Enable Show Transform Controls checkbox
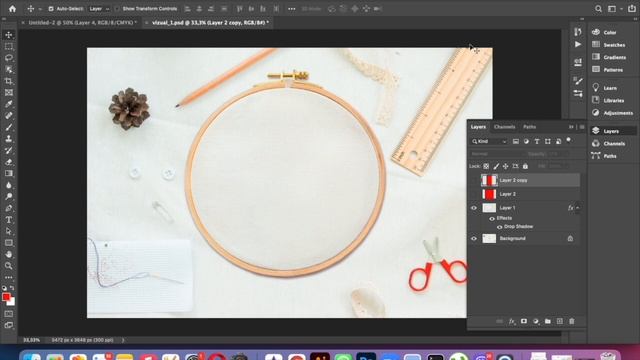Viewport: 640px width, 360px height. [117, 9]
